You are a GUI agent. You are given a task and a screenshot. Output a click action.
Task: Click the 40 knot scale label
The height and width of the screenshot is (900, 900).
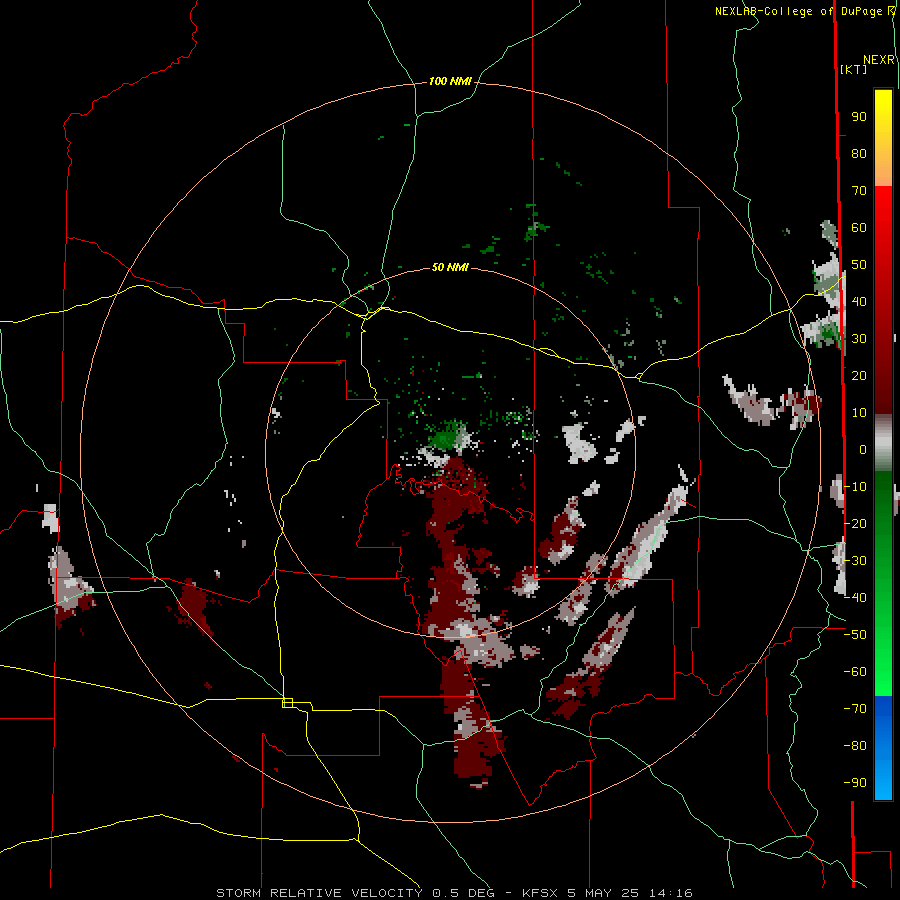[859, 302]
